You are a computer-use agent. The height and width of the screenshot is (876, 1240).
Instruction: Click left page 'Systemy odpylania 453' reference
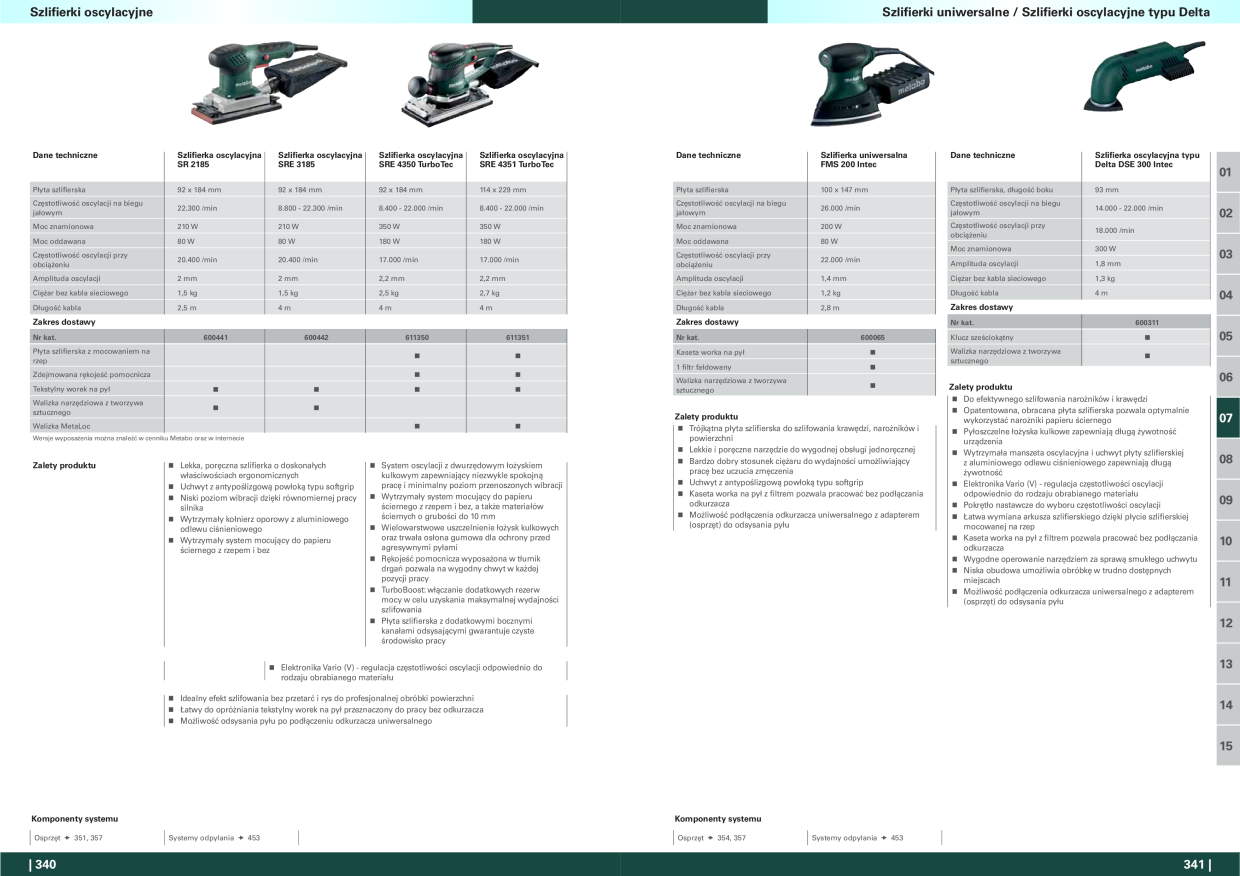coord(214,838)
